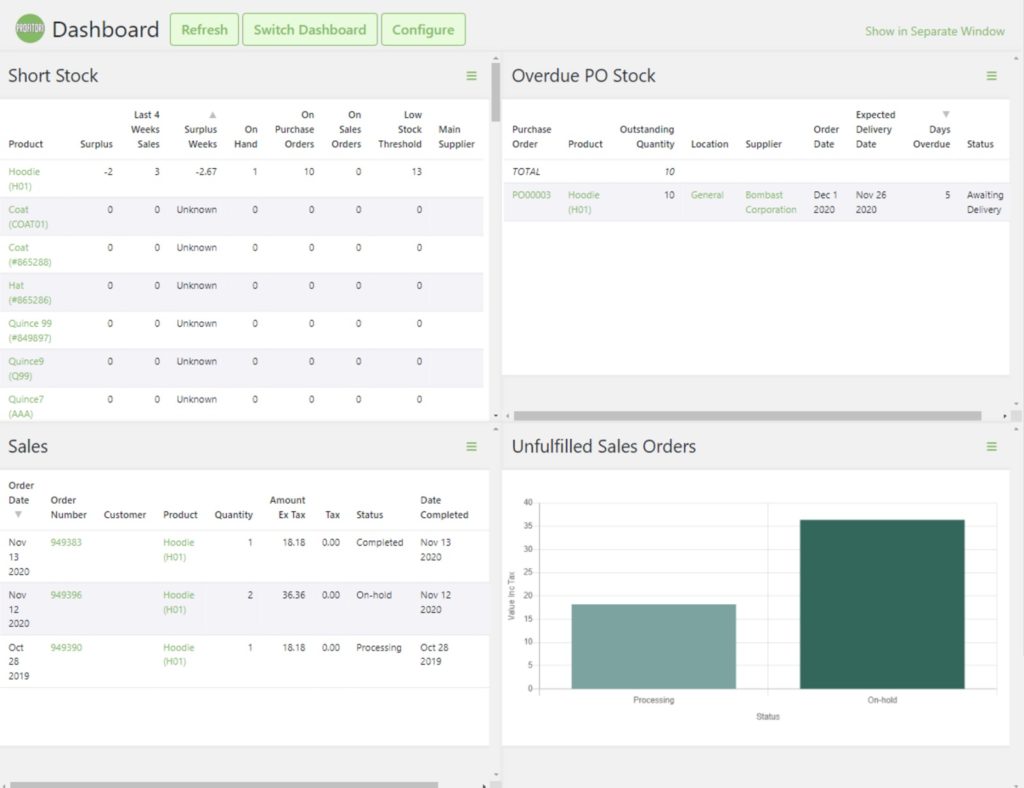Click the -2.67 surplus weeks value
Screen dimensions: 1024x788
tap(206, 172)
